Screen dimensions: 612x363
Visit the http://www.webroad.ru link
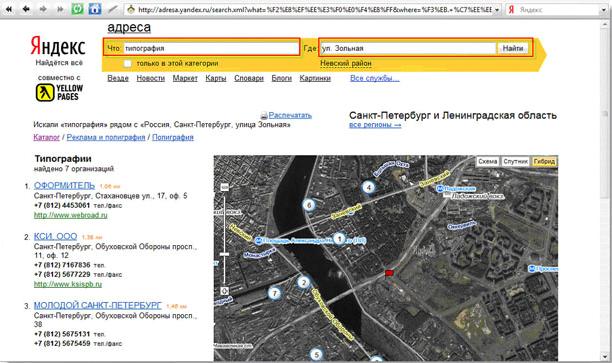click(x=71, y=215)
